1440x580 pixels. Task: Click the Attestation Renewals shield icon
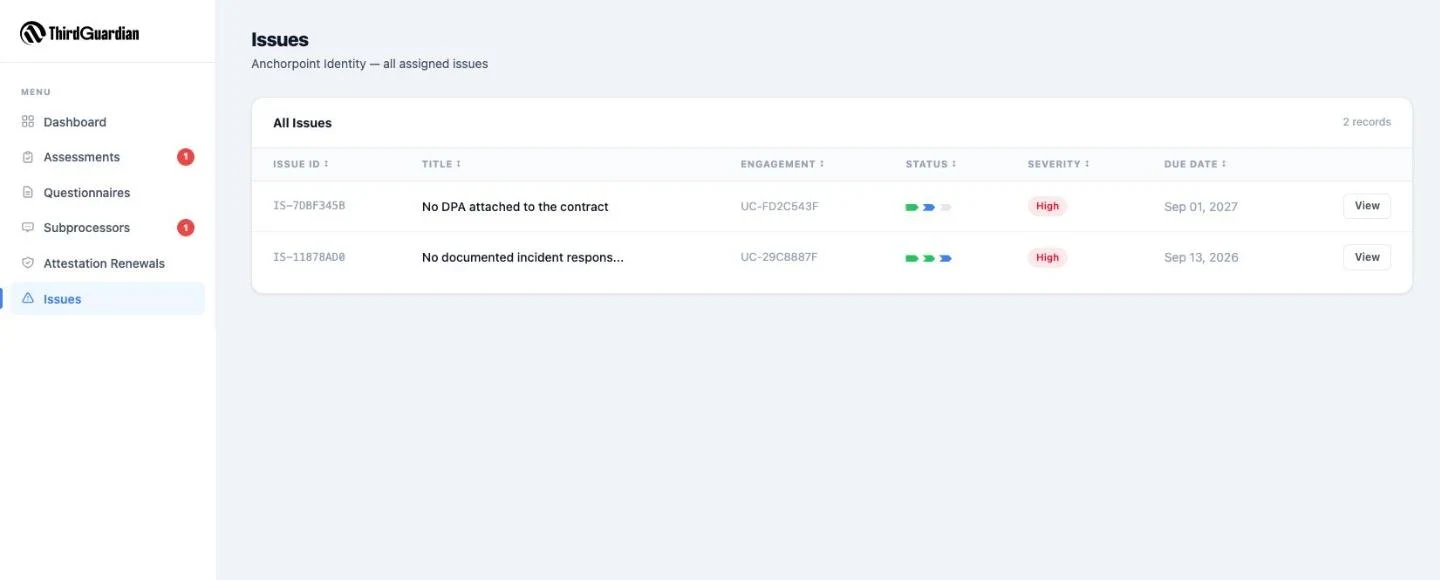tap(28, 263)
